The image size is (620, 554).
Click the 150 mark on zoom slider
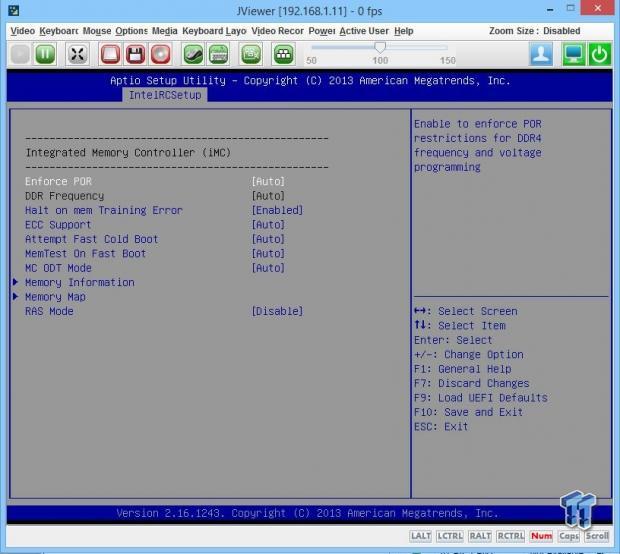click(x=448, y=61)
